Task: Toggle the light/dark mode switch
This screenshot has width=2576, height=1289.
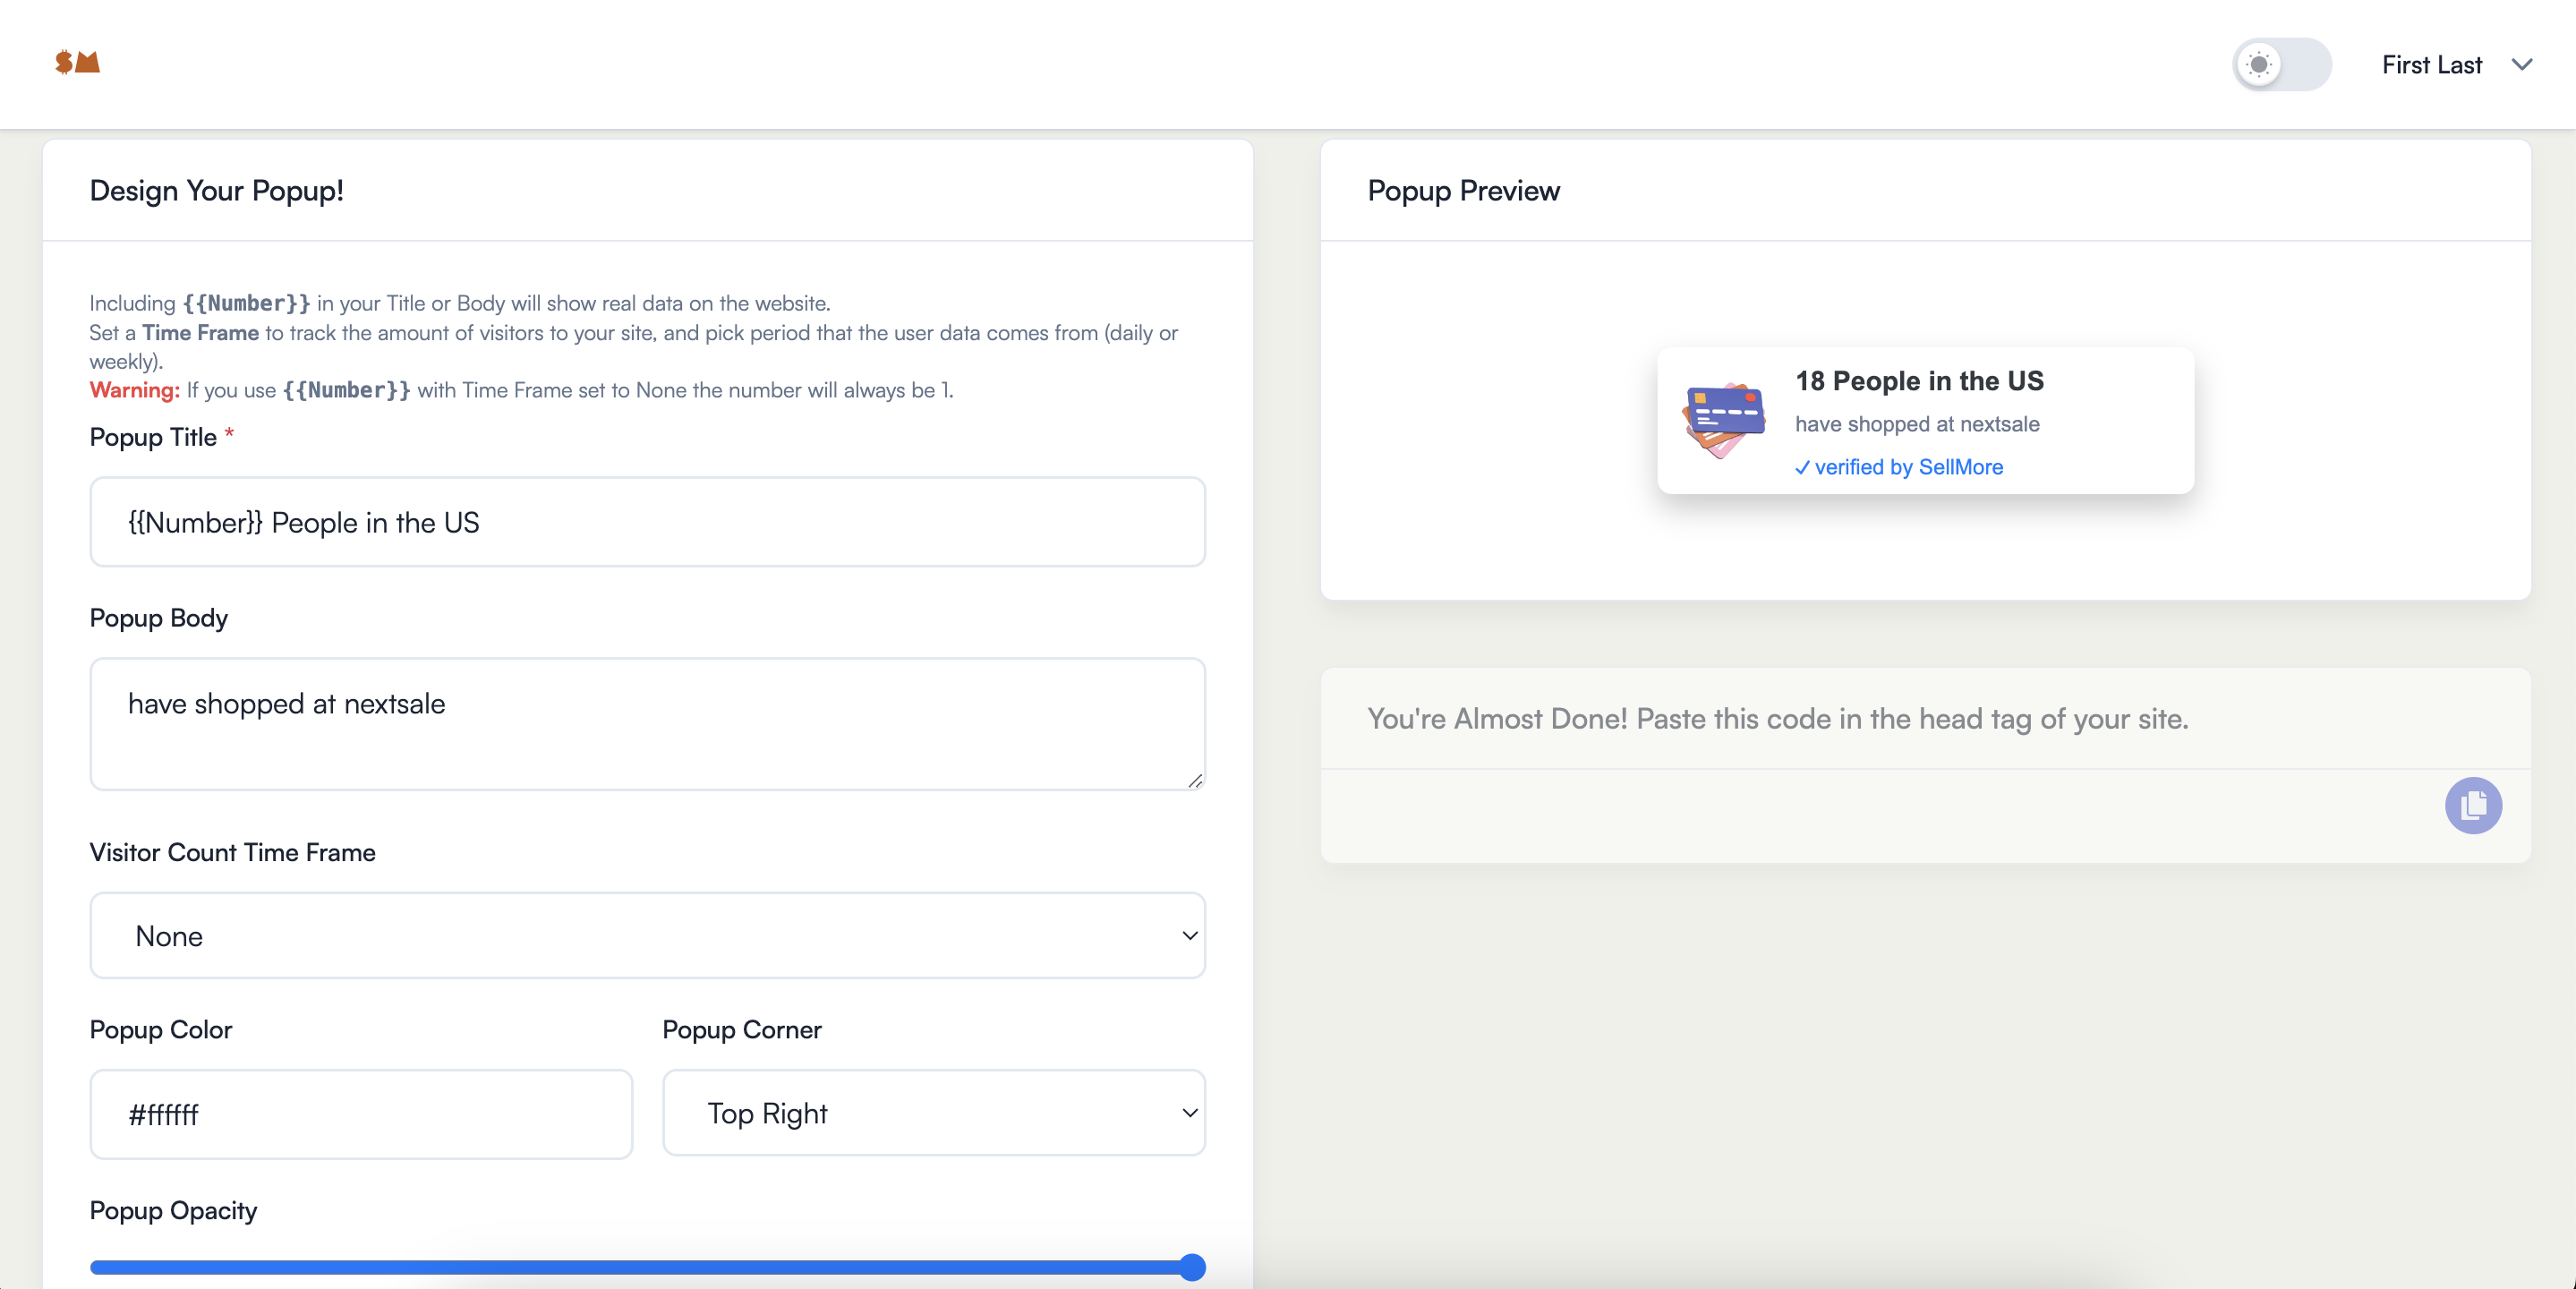Action: (2281, 65)
